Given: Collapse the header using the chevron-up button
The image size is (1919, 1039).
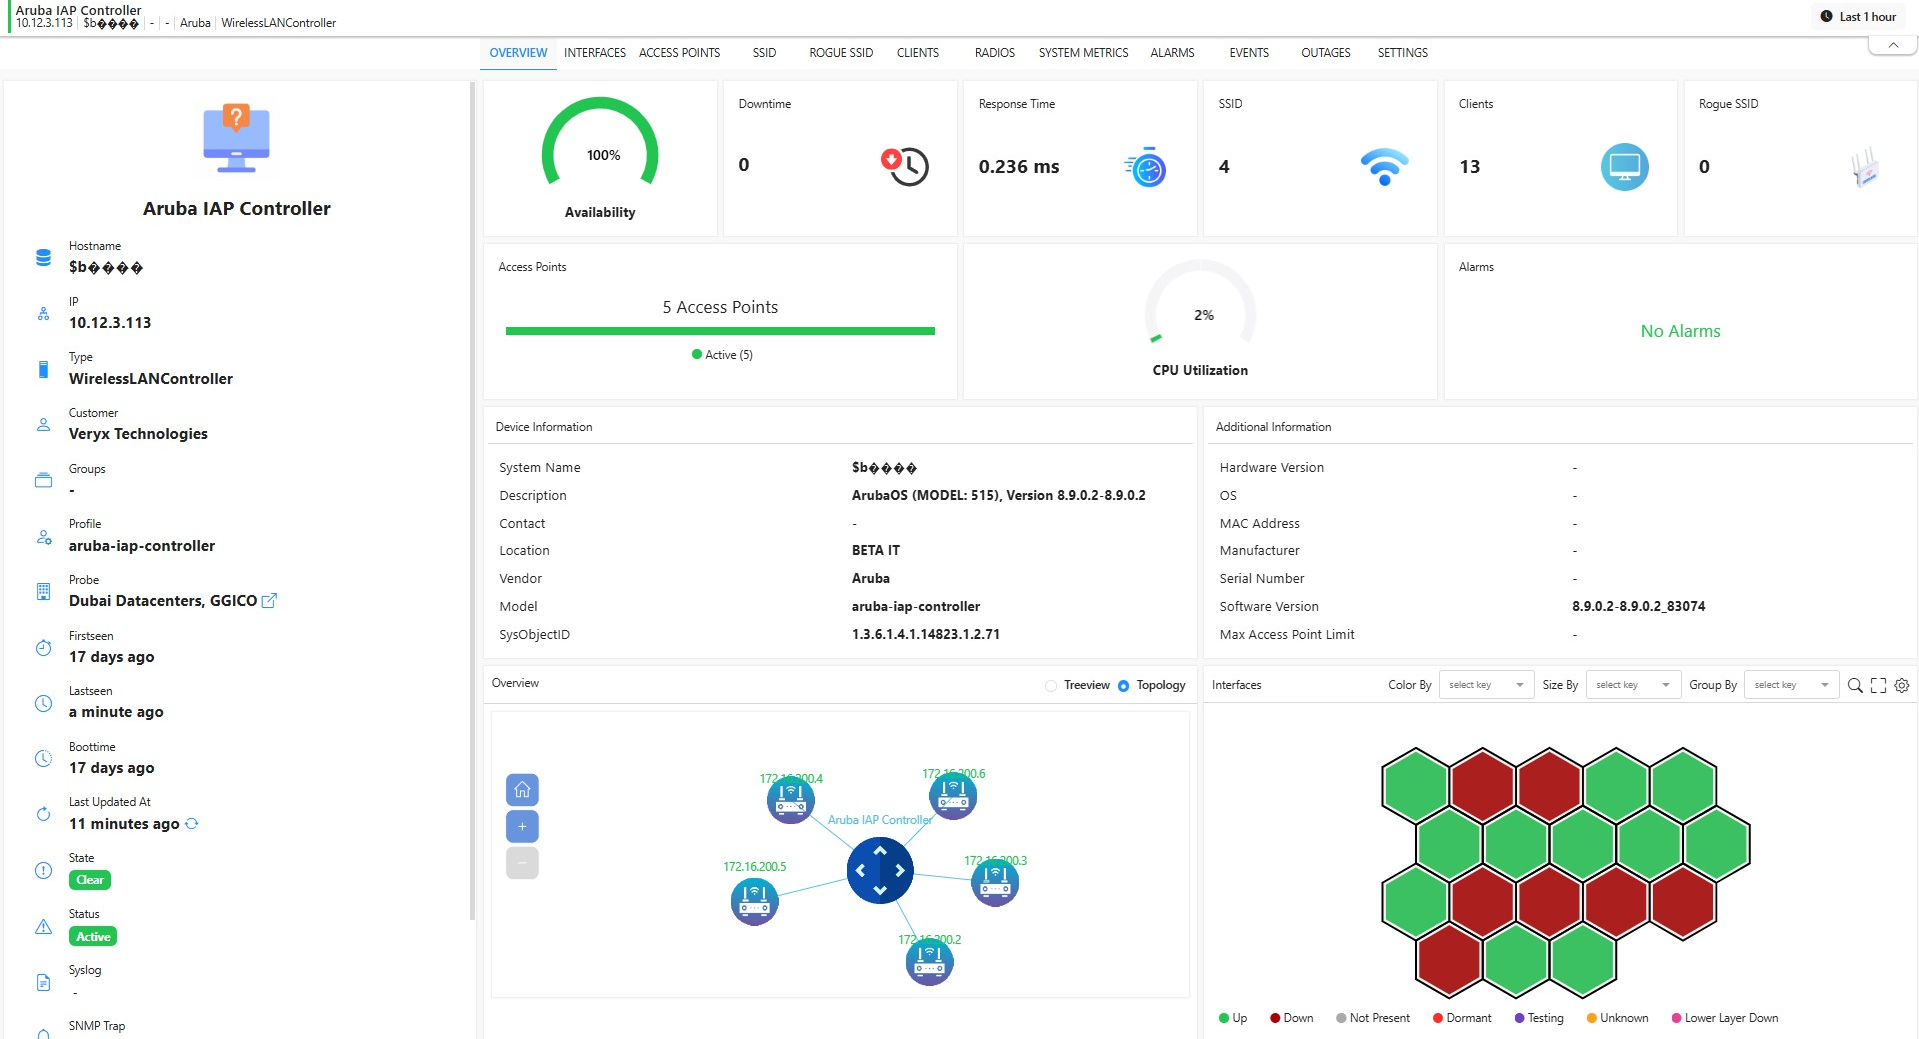Looking at the screenshot, I should (1892, 45).
